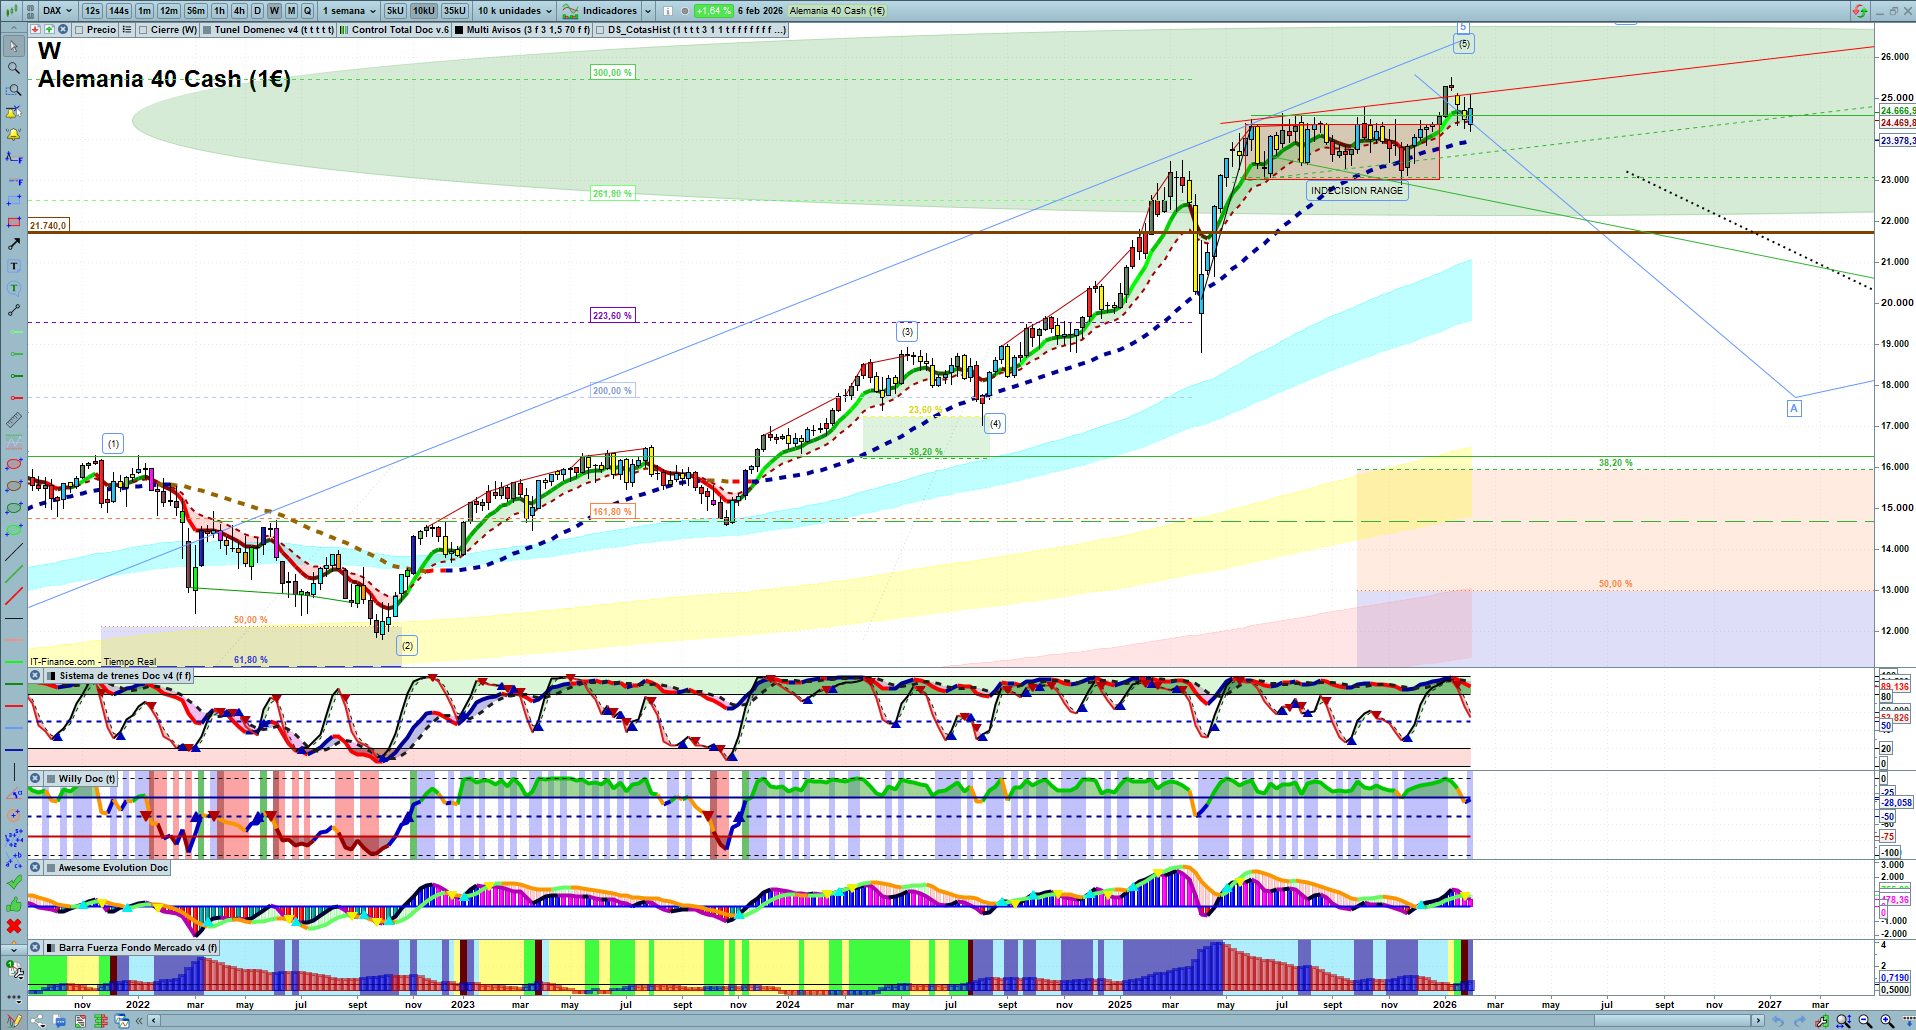This screenshot has height=1030, width=1916.
Task: Click the horizontal scrollbar thumb at bottom
Action: tap(1674, 1021)
